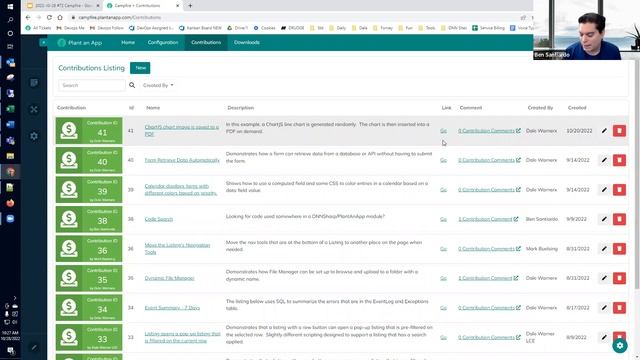Open Word from the Windows taskbar

10,124
